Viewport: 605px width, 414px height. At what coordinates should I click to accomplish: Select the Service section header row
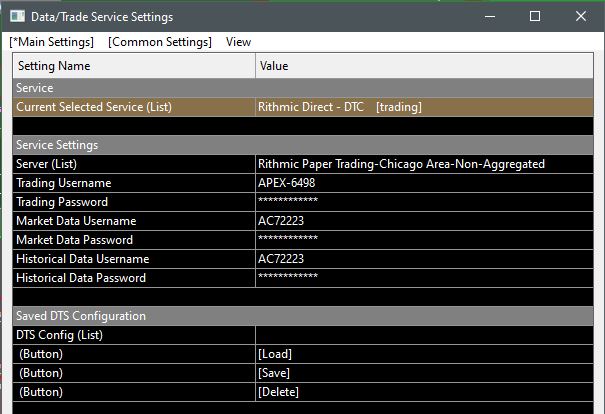point(303,88)
